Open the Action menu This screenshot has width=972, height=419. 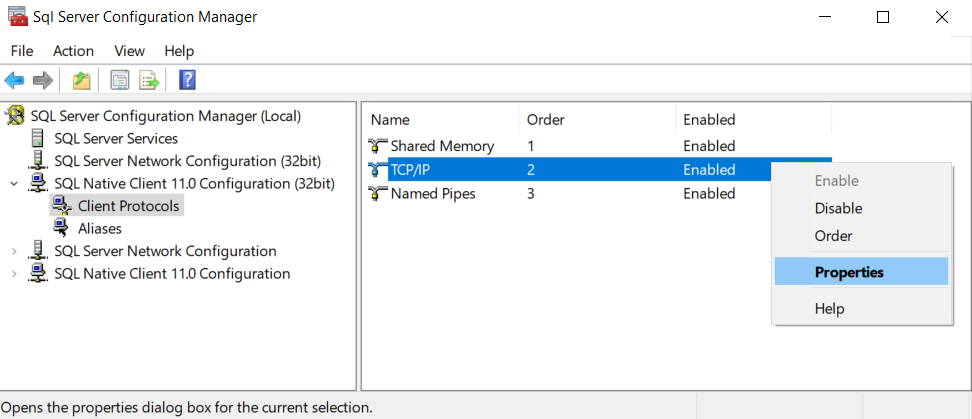73,51
